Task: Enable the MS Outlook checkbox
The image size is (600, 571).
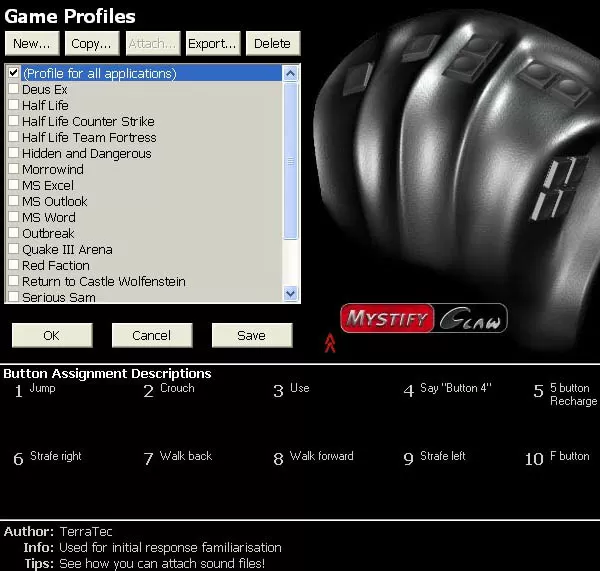Action: [x=14, y=201]
